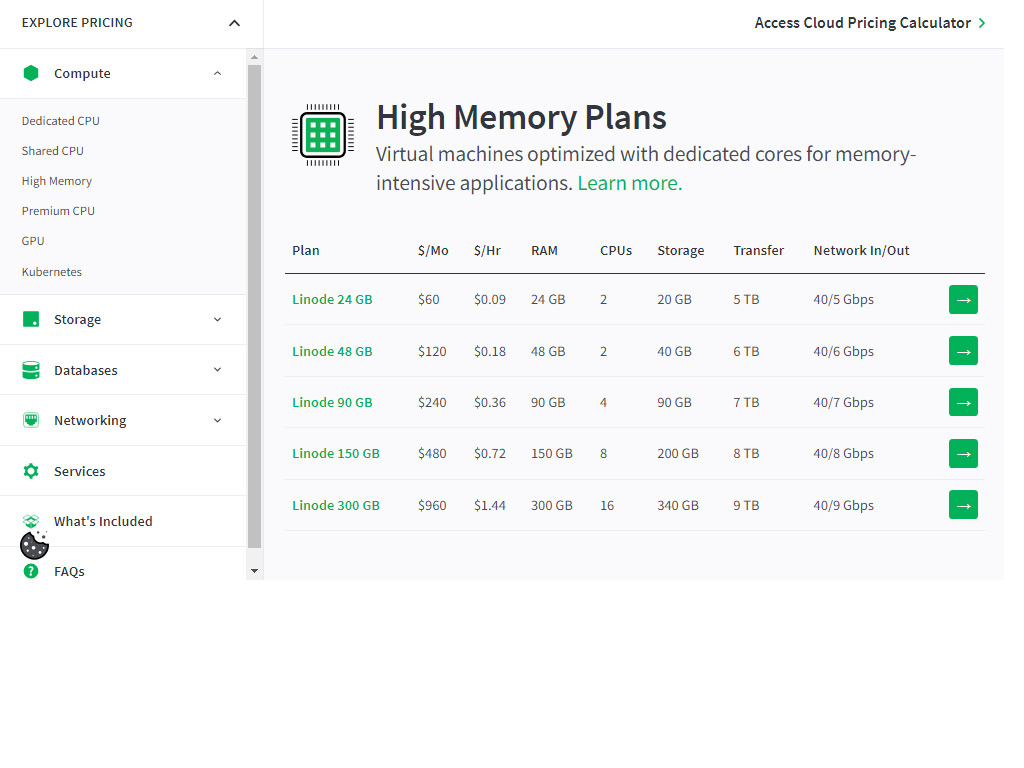
Task: Click the 9 TB transfer cell
Action: (x=746, y=505)
